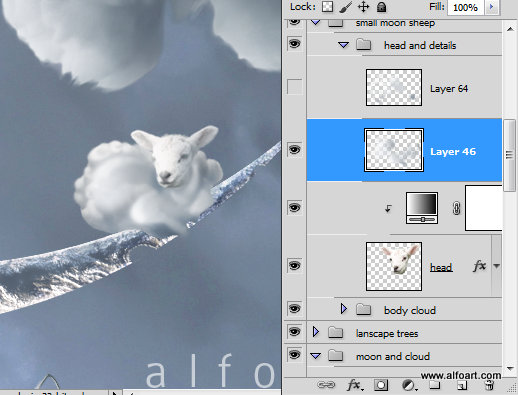This screenshot has height=395, width=518.
Task: Select the moon and cloud group name
Action: point(393,357)
